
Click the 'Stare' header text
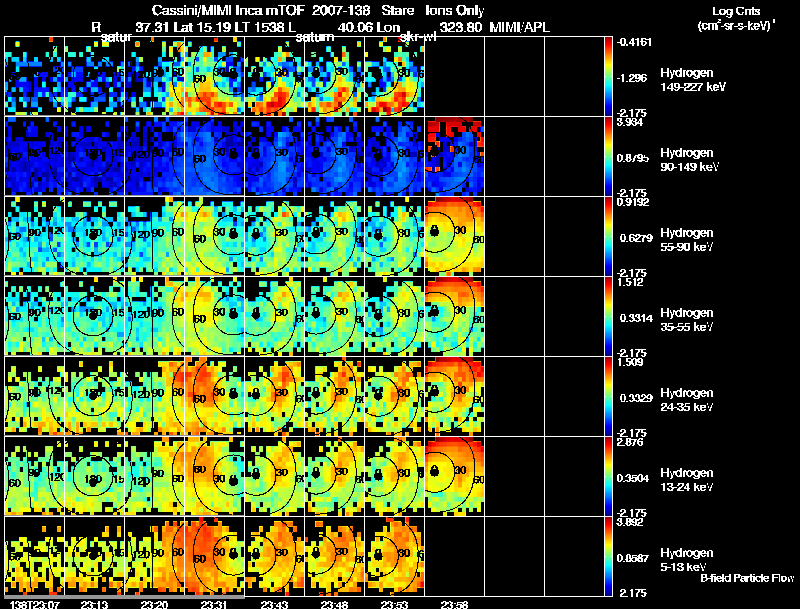(x=398, y=11)
